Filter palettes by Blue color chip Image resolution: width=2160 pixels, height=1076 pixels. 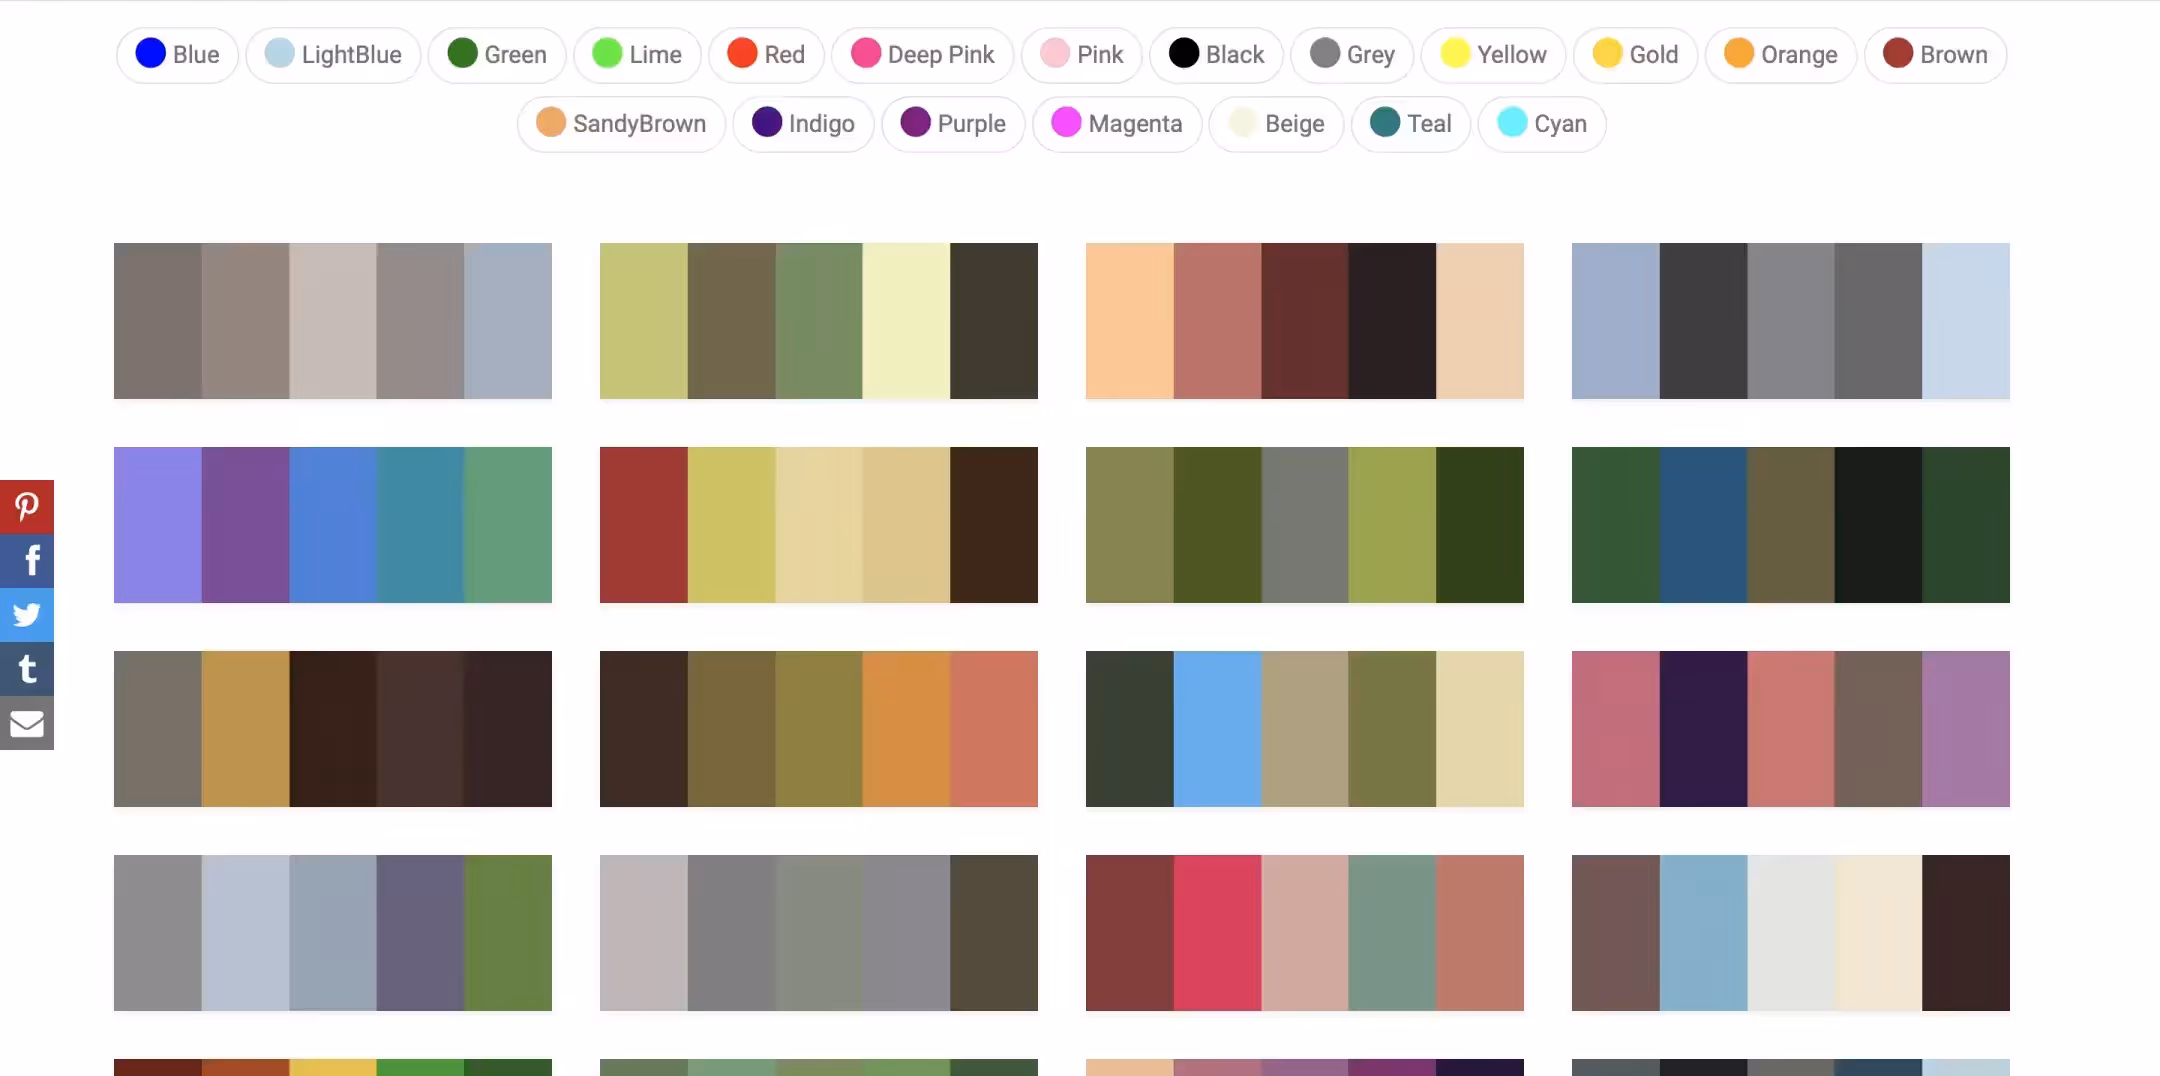(x=177, y=55)
